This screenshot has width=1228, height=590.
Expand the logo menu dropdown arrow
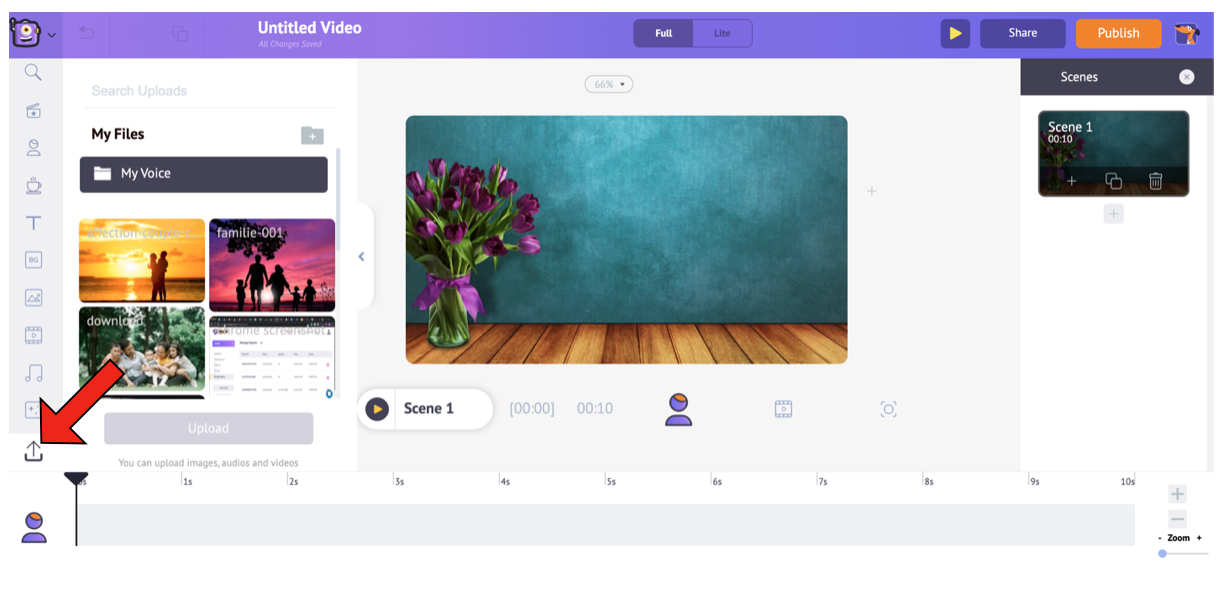coord(52,35)
